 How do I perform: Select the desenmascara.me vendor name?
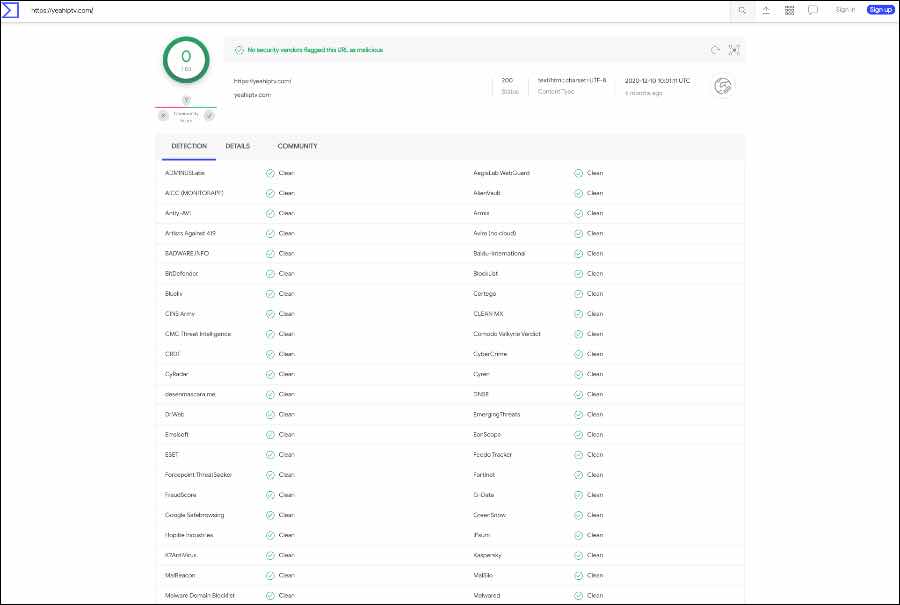tap(190, 394)
